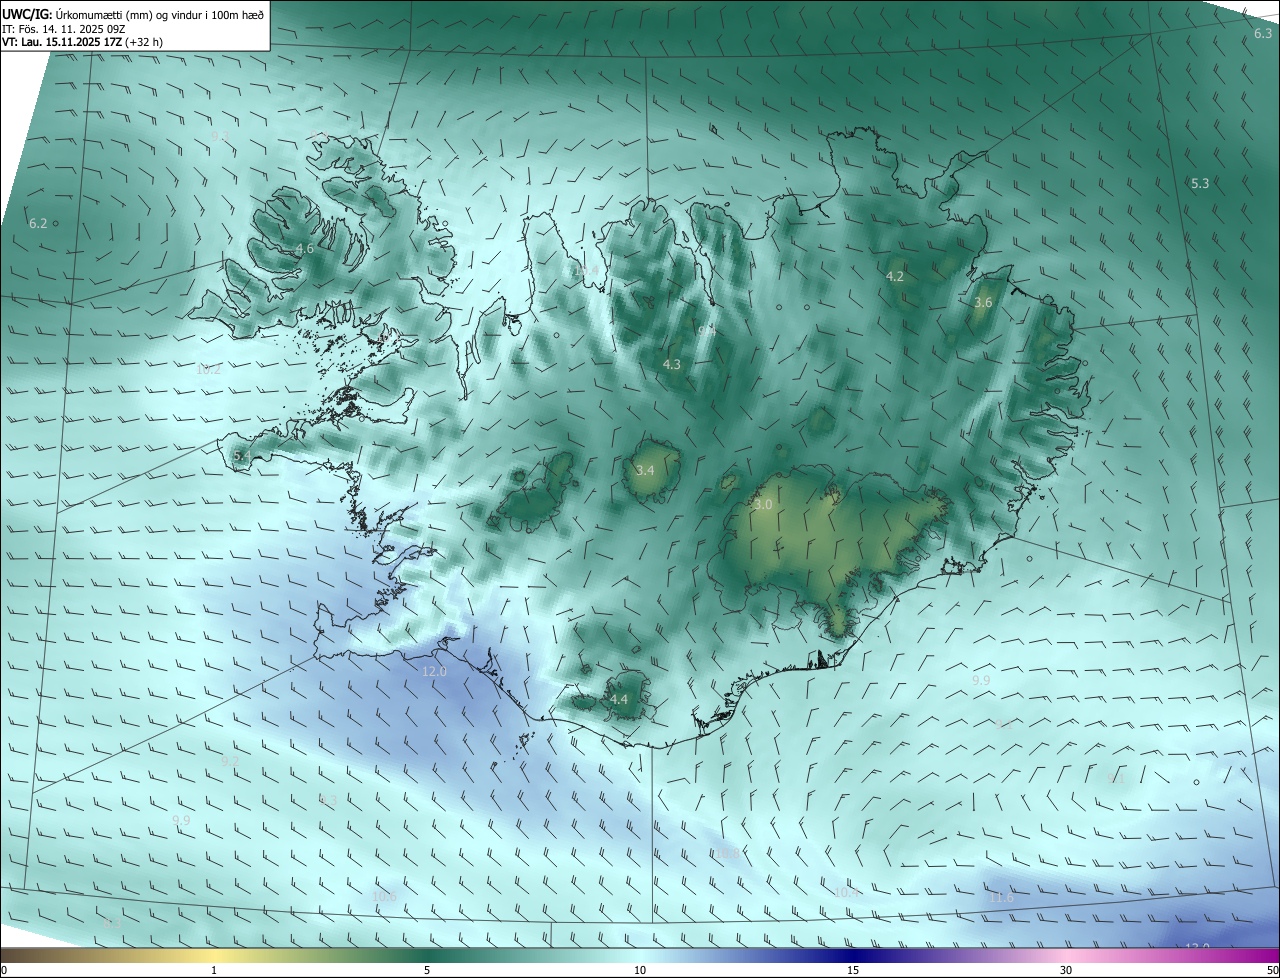
Task: Click the colour scale tick labelled 1
Action: click(x=214, y=970)
